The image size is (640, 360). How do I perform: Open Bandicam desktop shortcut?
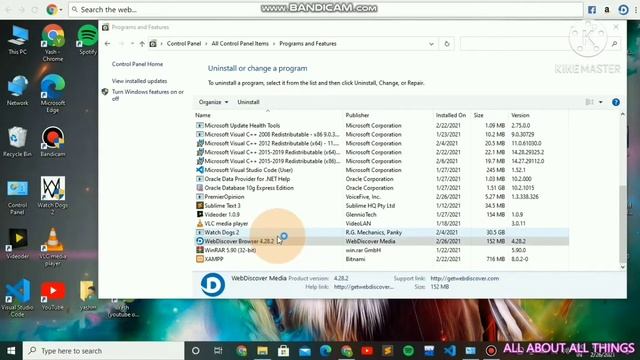(x=53, y=142)
